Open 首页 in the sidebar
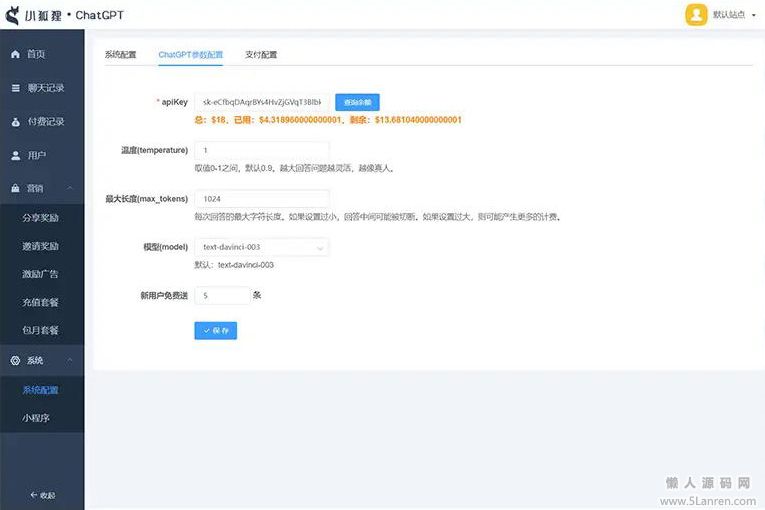This screenshot has height=510, width=765. click(x=42, y=54)
